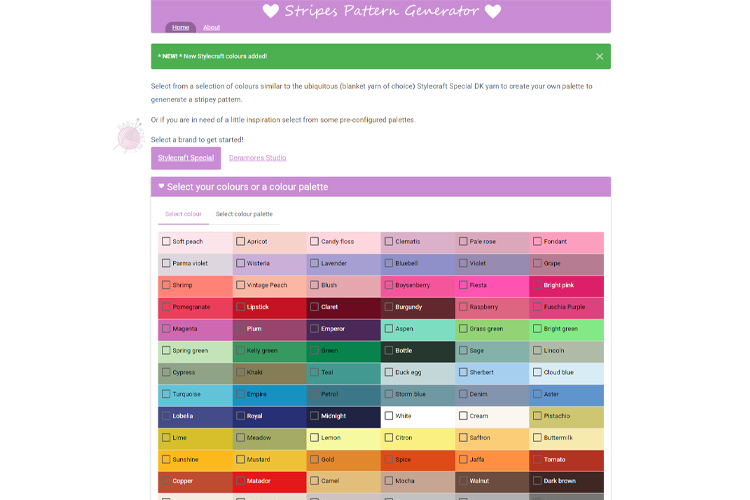Tick the Midnight colour checkbox
Viewport: 750px width, 500px height.
(315, 415)
